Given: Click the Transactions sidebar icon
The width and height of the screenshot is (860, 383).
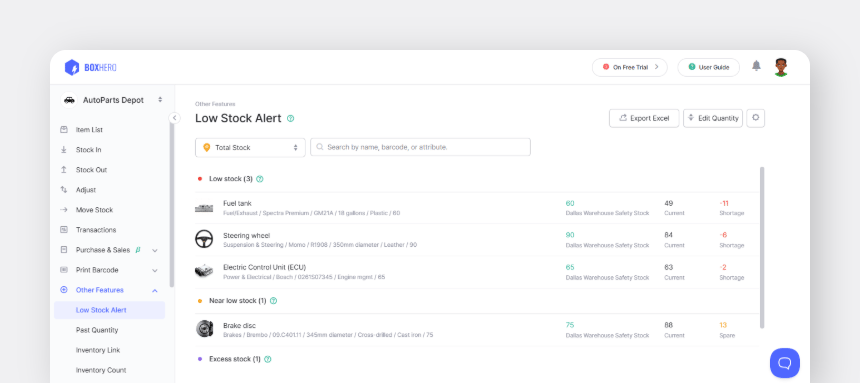Looking at the screenshot, I should (64, 229).
